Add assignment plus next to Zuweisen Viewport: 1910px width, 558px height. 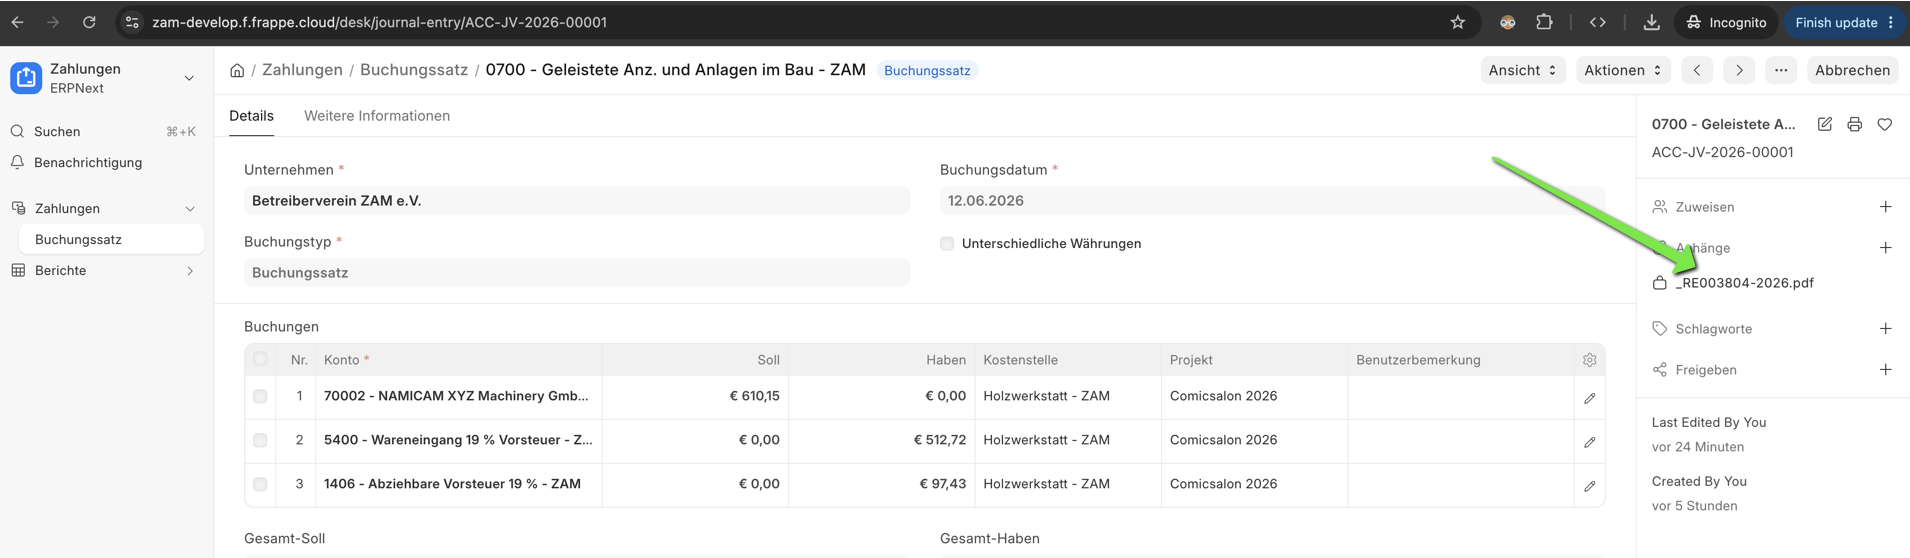pos(1885,207)
